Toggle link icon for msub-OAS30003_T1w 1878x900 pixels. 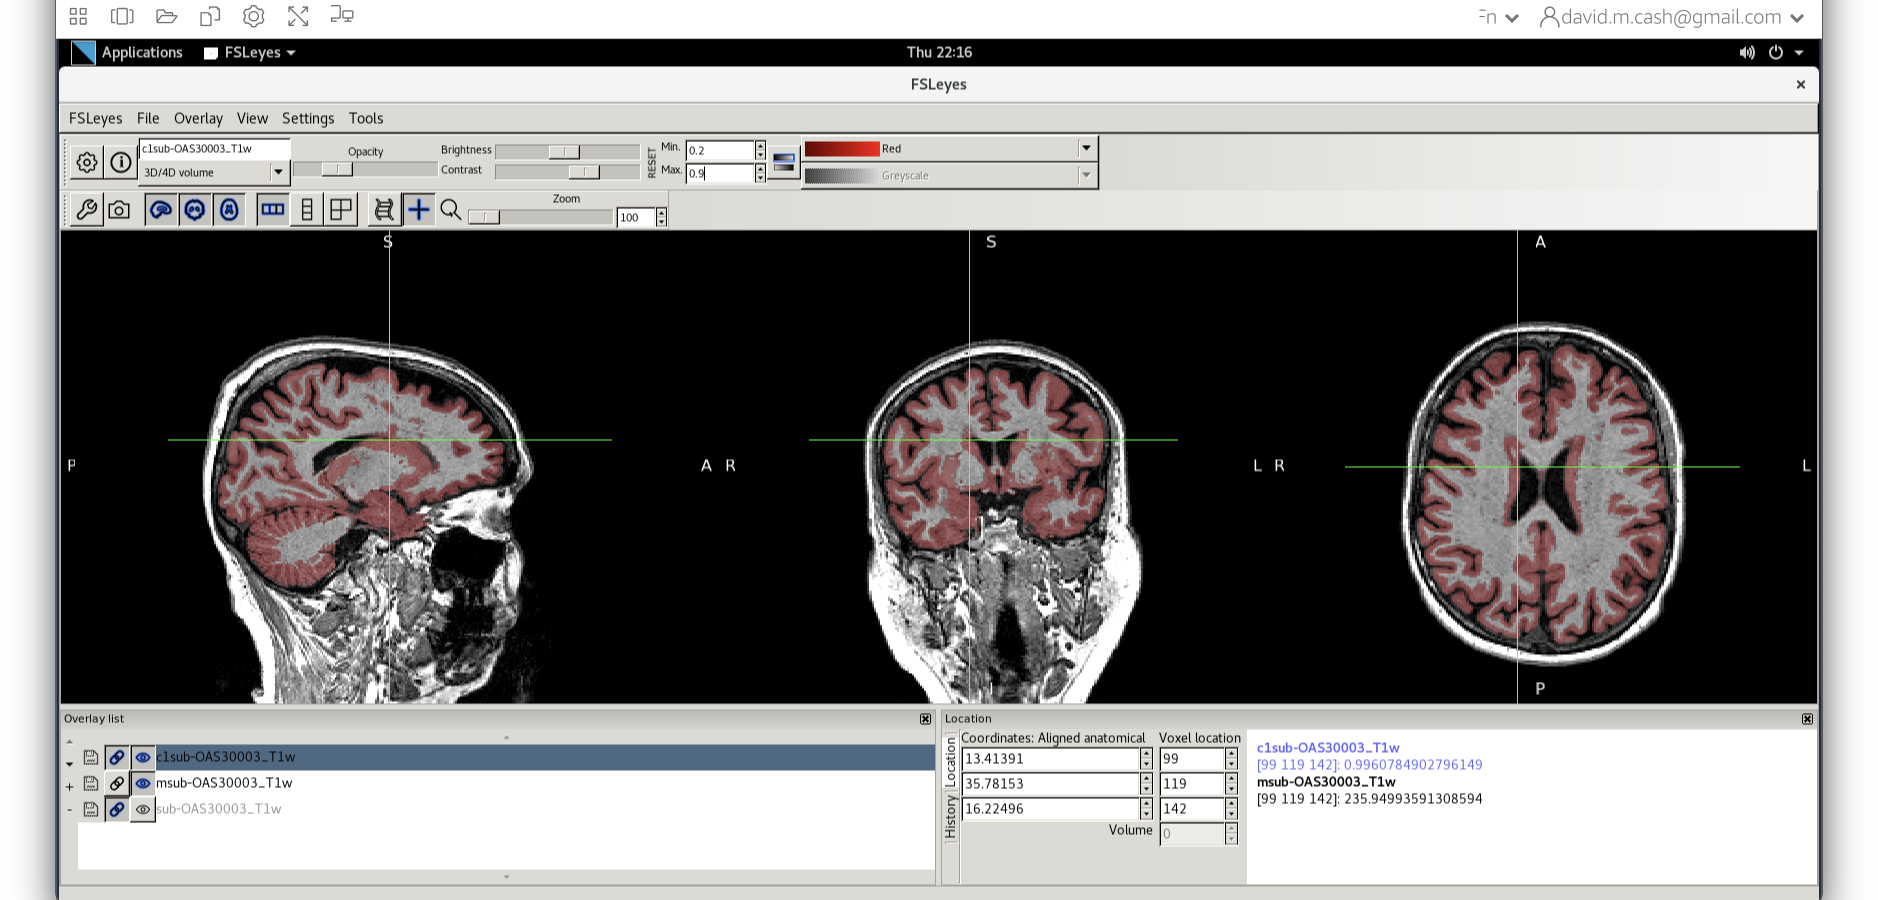click(117, 783)
